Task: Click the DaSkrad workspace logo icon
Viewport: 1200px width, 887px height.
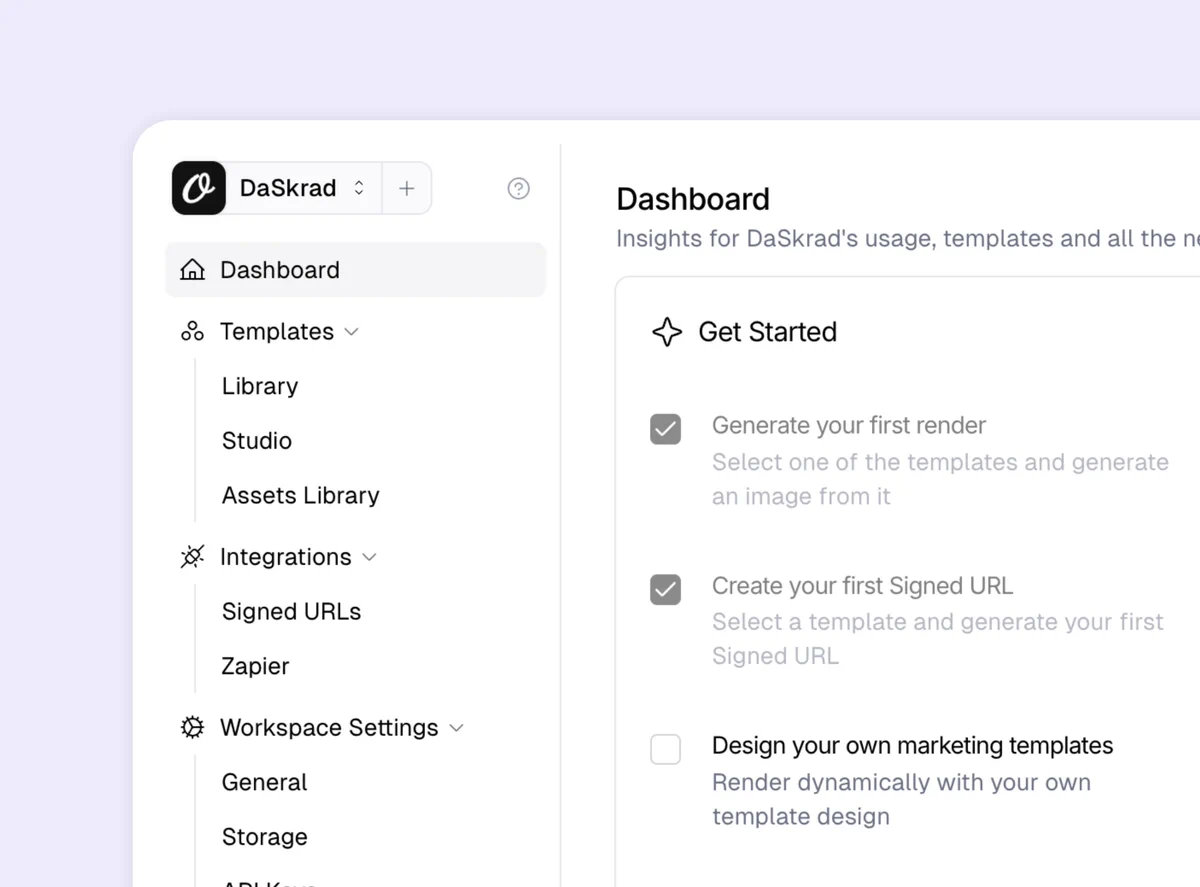Action: [x=198, y=188]
